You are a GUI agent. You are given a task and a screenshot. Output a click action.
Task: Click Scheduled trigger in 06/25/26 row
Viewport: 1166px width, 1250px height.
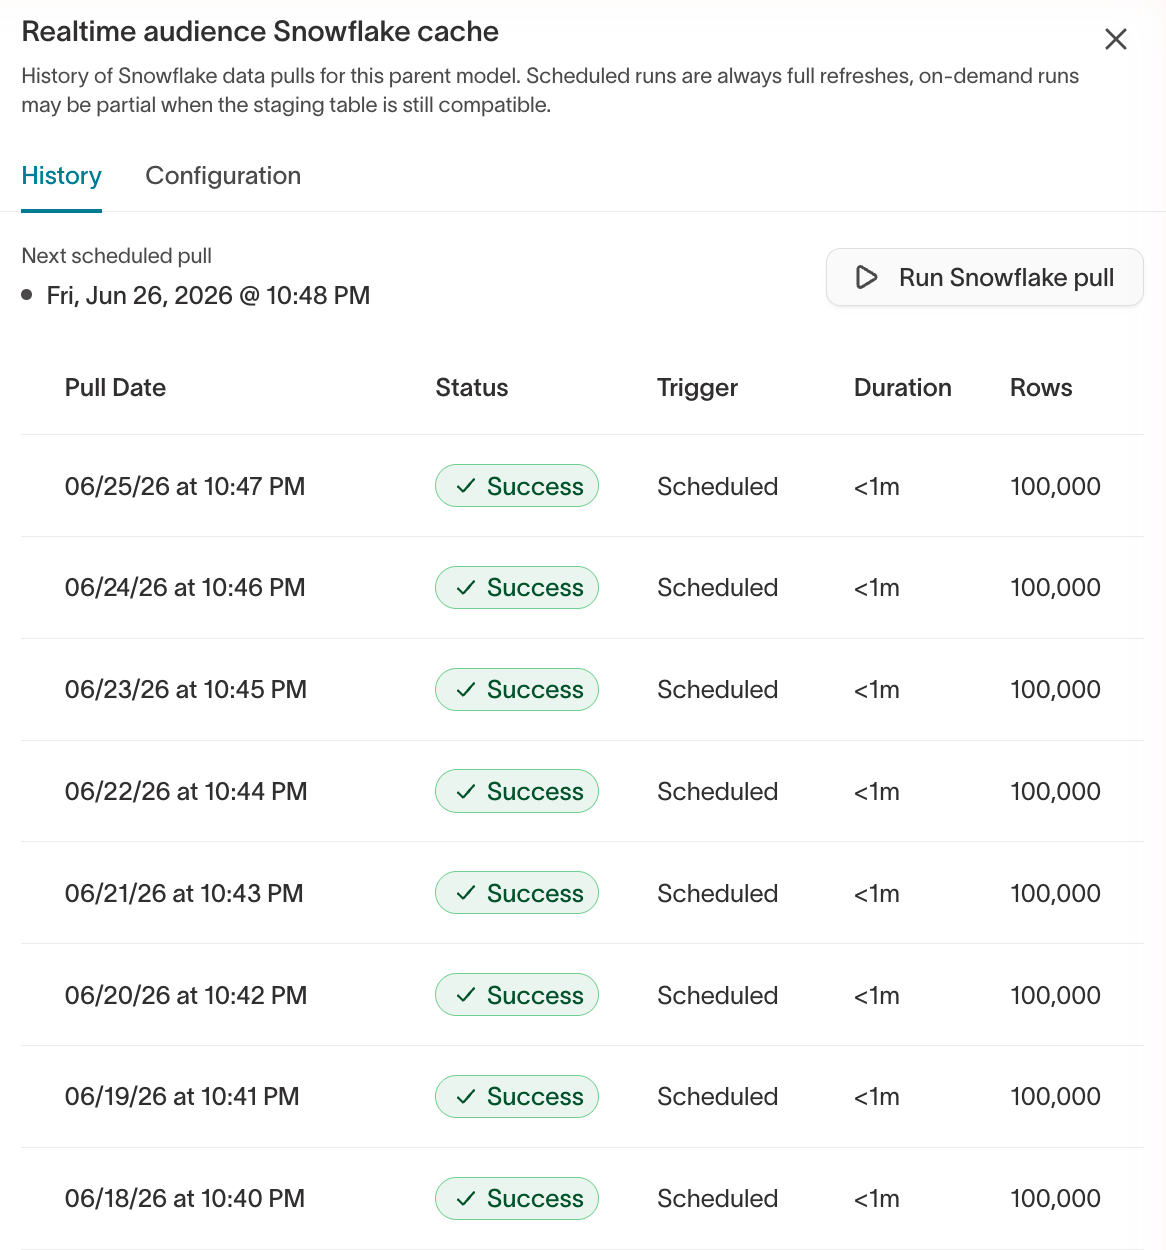[x=717, y=487]
